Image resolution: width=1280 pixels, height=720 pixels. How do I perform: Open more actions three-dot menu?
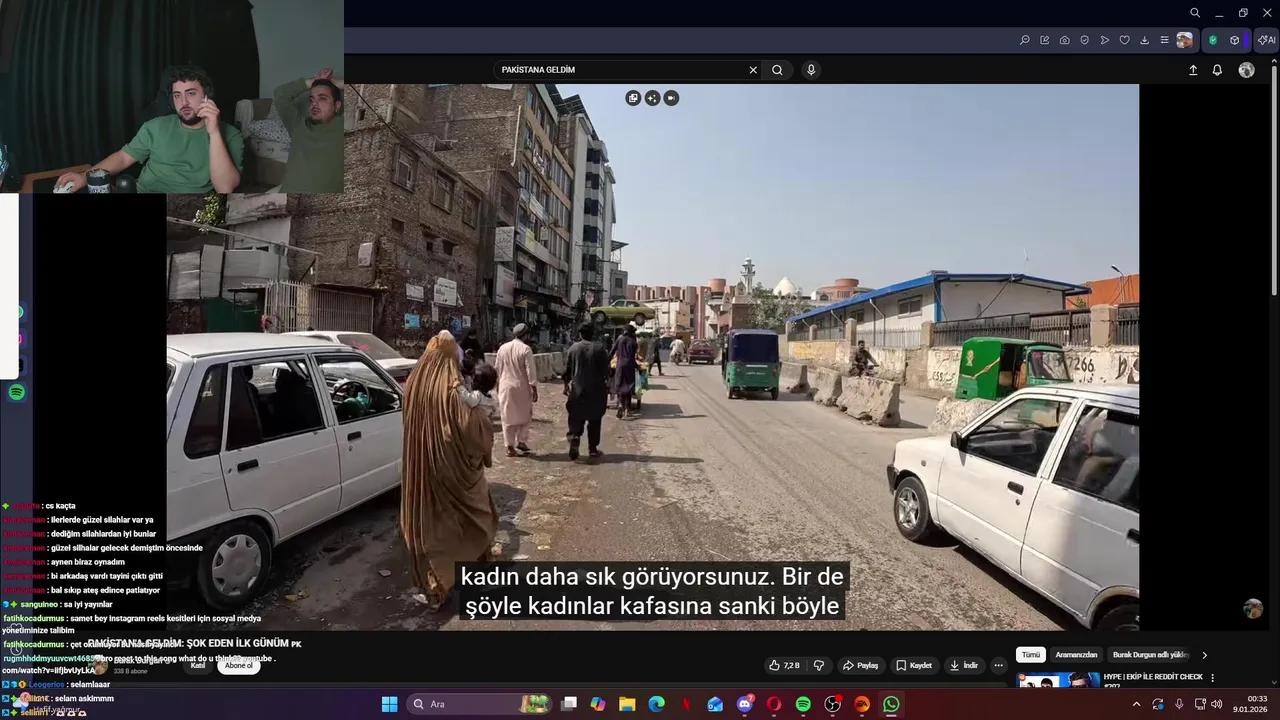click(x=998, y=665)
